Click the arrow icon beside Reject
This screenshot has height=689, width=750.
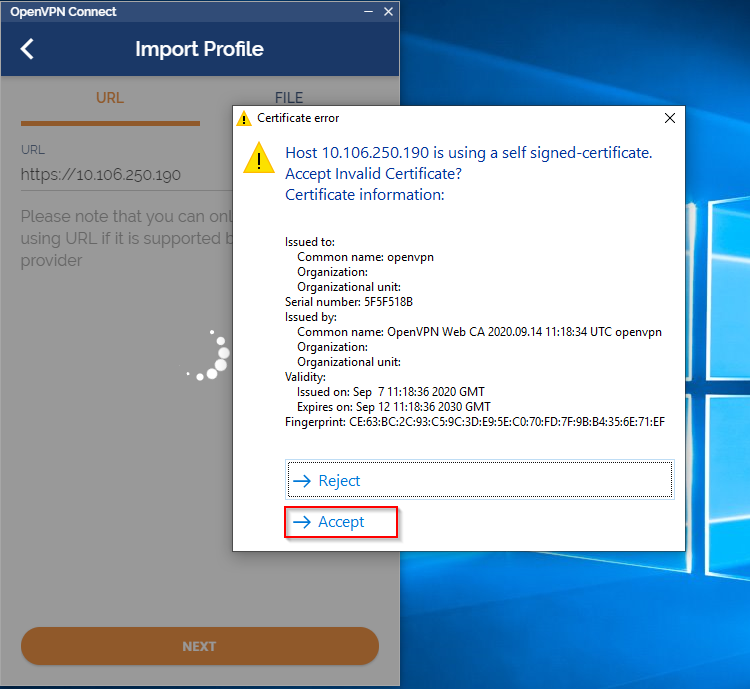[302, 481]
